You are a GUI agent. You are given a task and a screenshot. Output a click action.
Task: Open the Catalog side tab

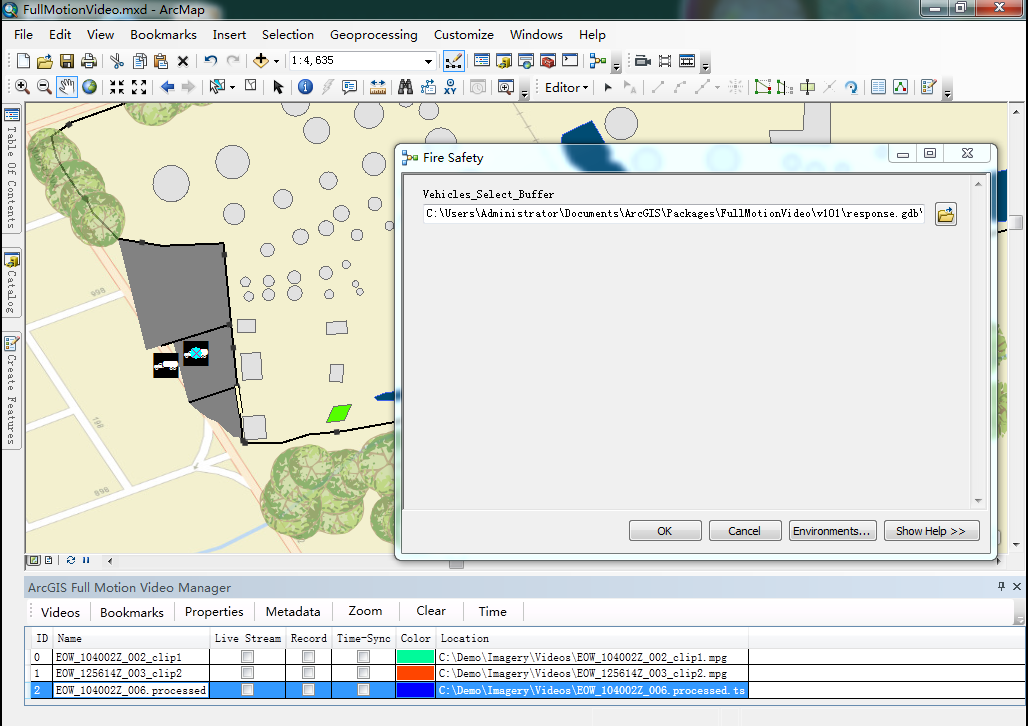pos(11,283)
